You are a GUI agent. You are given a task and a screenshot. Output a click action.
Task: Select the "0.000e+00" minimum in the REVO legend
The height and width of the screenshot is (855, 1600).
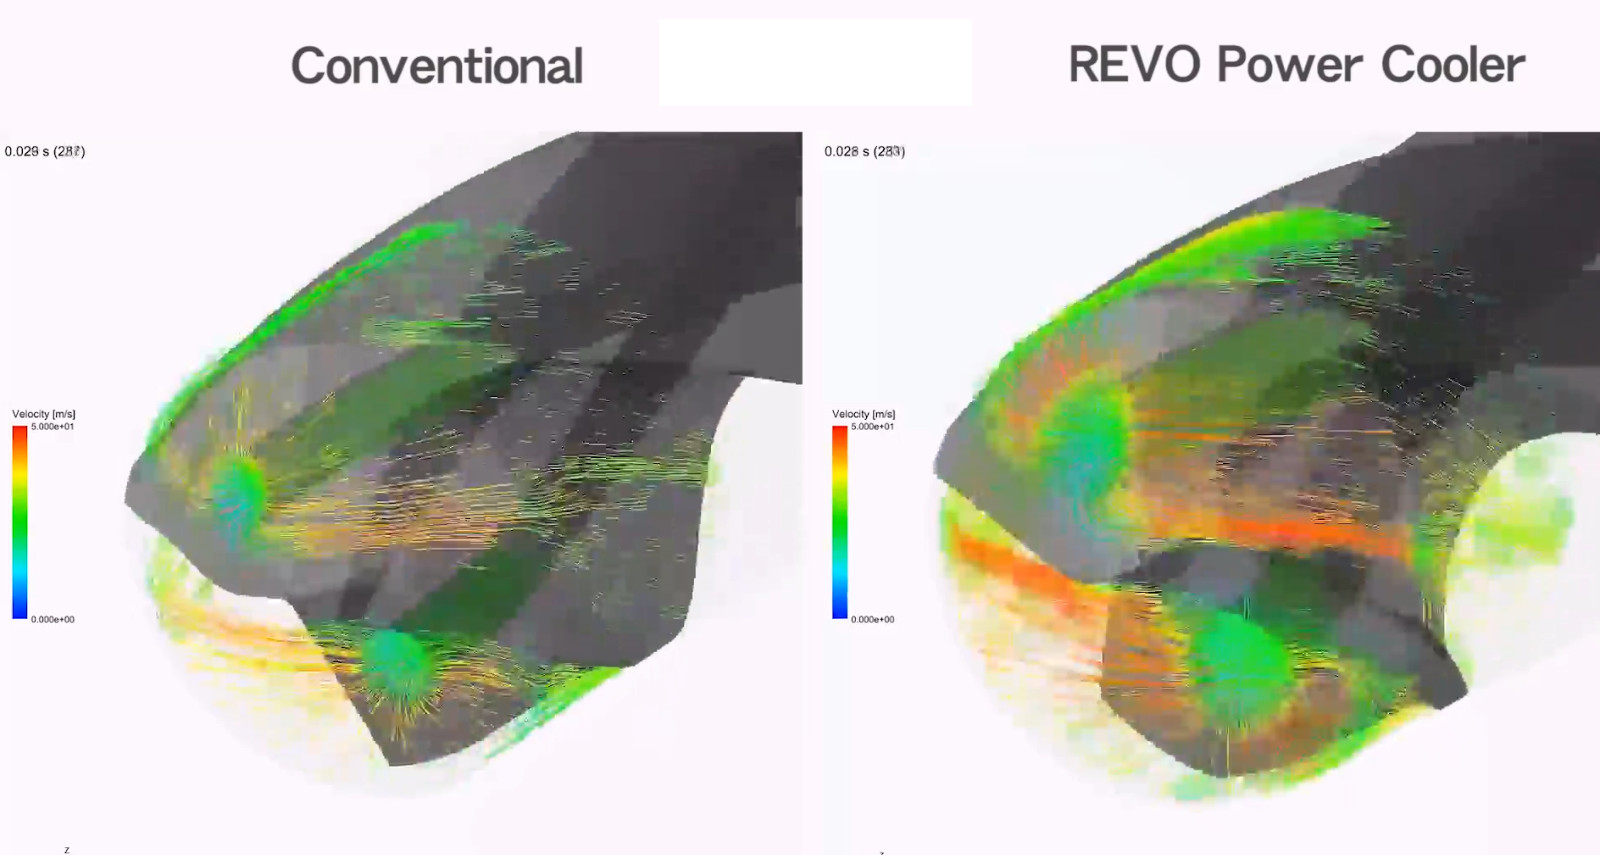pyautogui.click(x=873, y=620)
